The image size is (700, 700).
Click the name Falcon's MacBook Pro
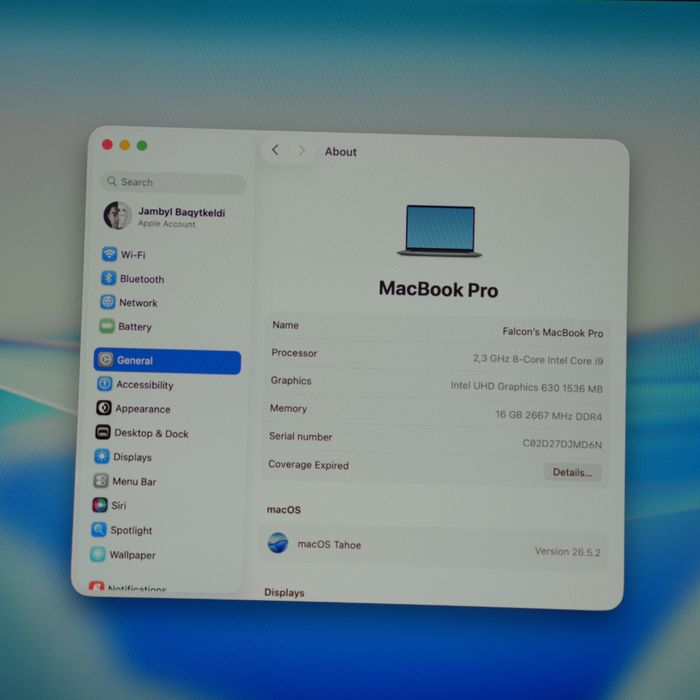click(553, 332)
